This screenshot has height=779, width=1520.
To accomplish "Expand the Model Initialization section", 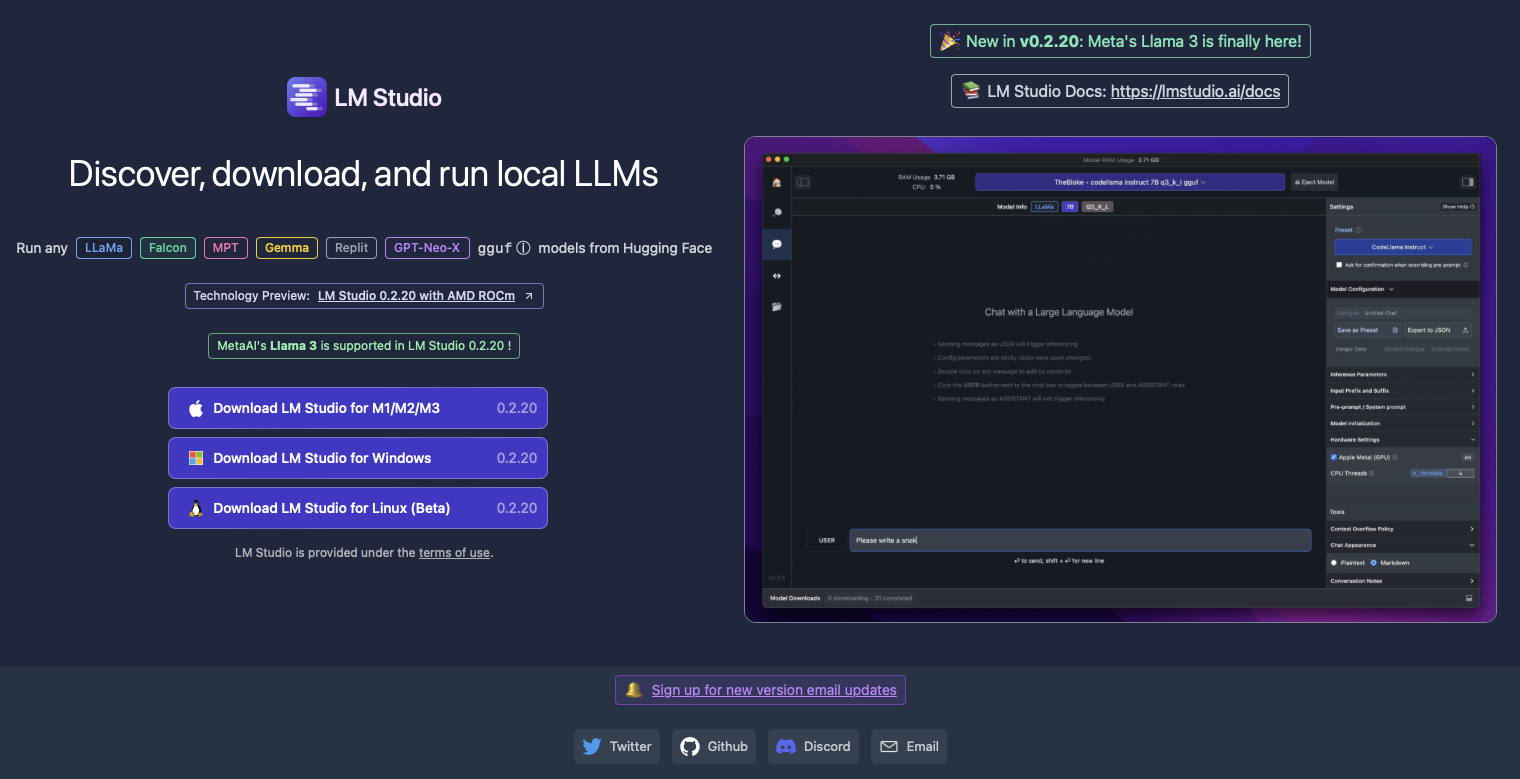I will 1402,423.
